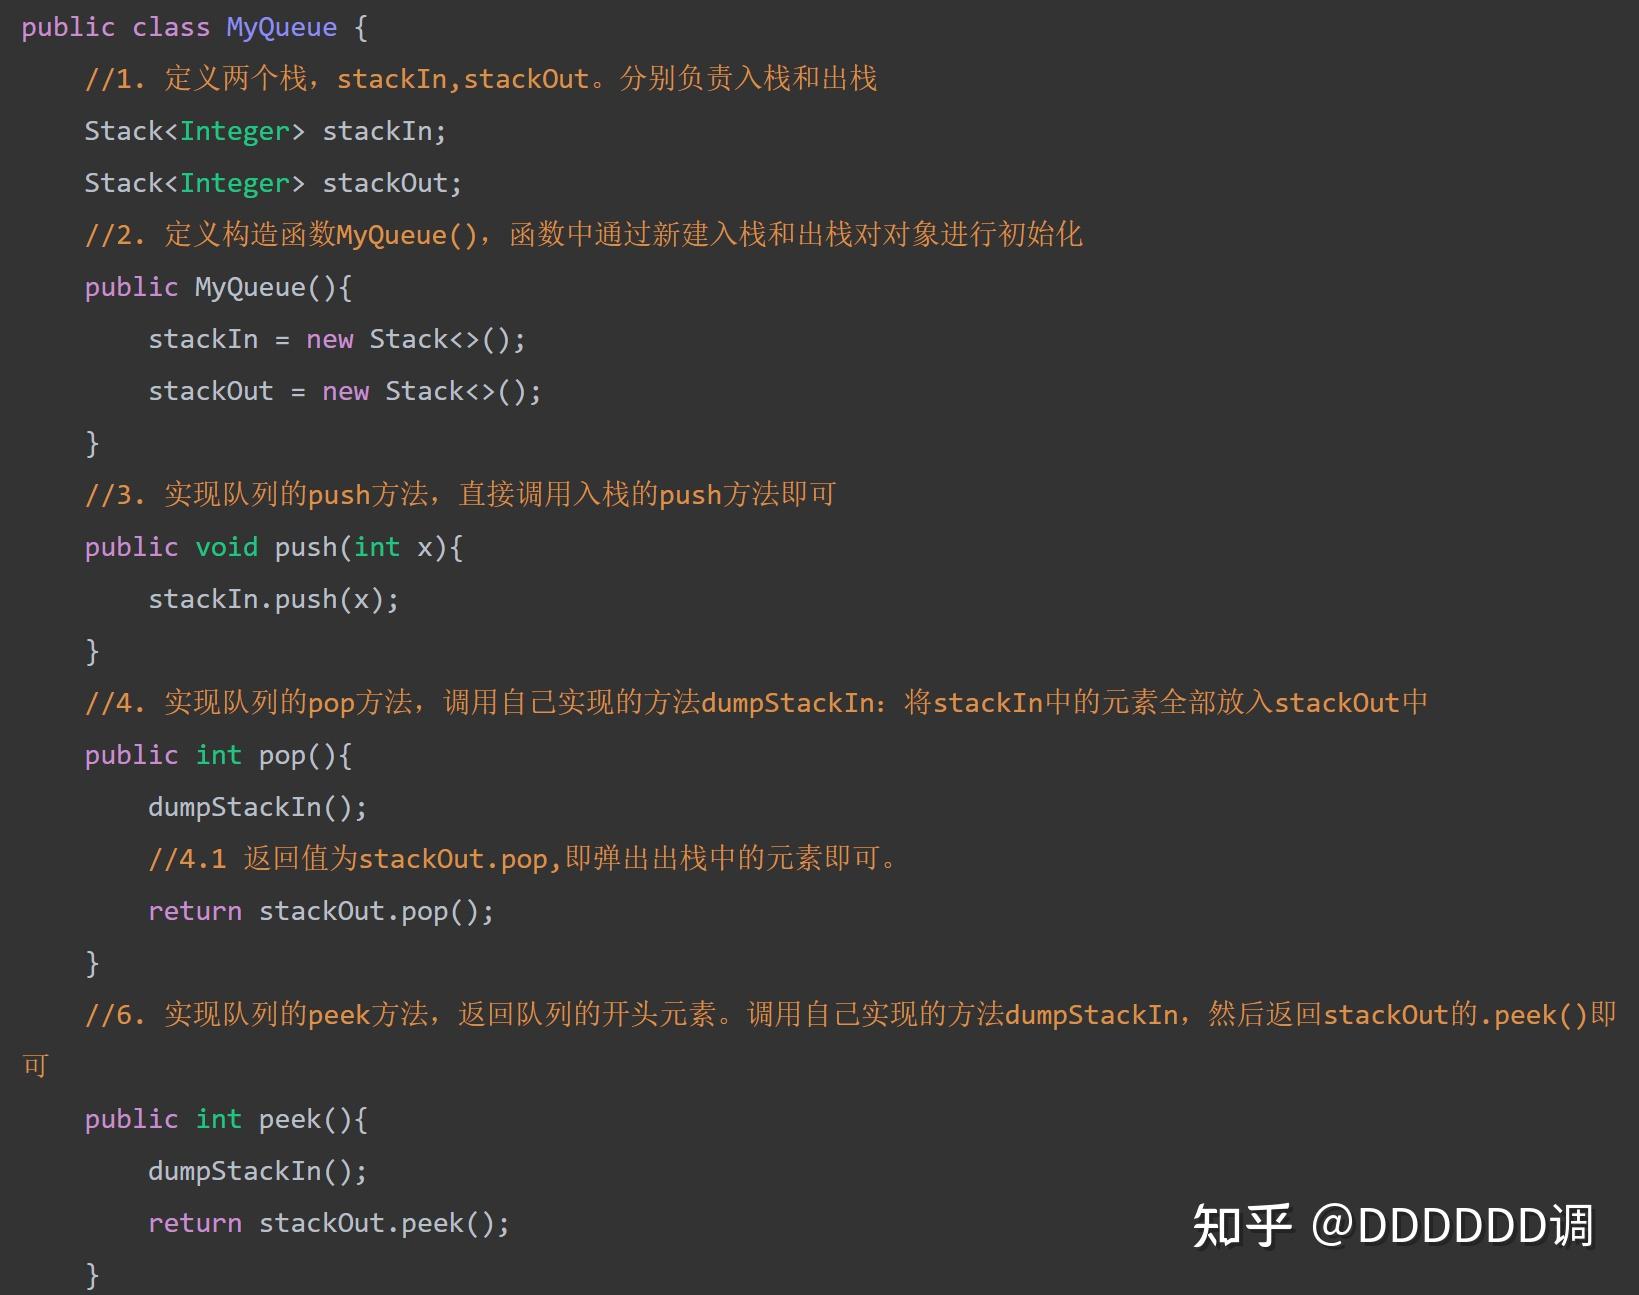Click comment //2 about the constructor
1639x1295 pixels.
tap(583, 234)
